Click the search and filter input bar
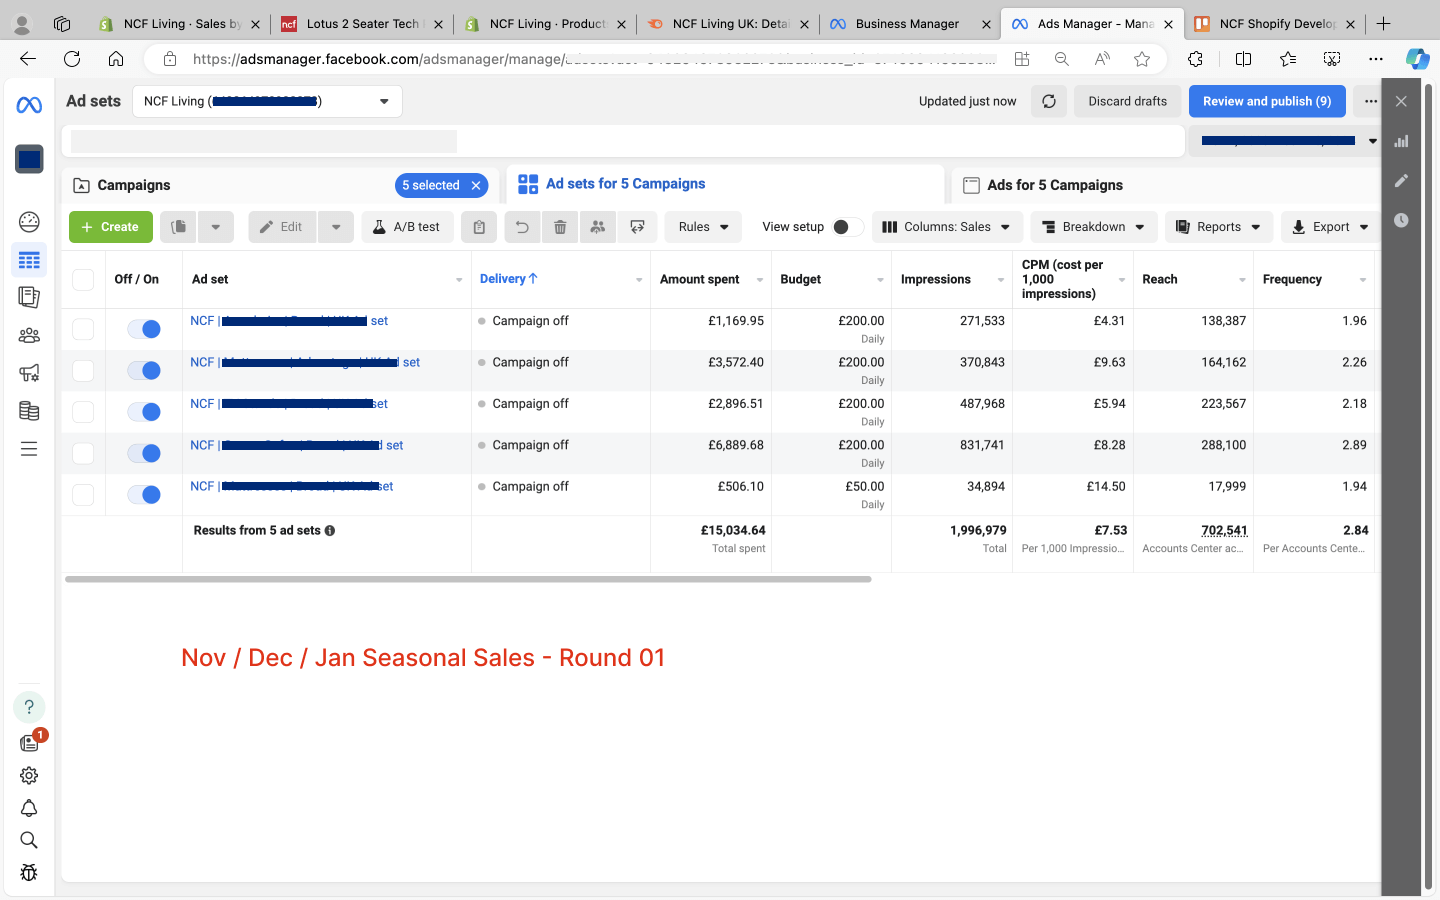The width and height of the screenshot is (1440, 900). click(623, 141)
